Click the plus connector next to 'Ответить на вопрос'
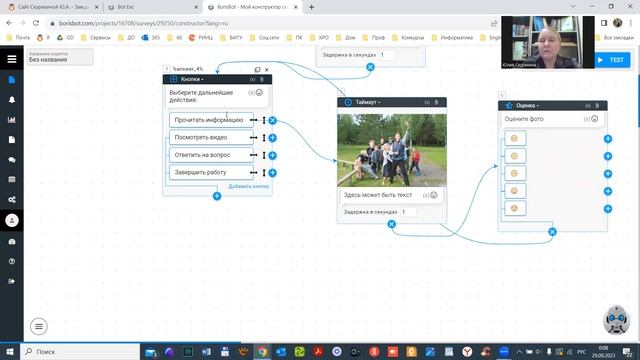Image resolution: width=640 pixels, height=360 pixels. (273, 156)
